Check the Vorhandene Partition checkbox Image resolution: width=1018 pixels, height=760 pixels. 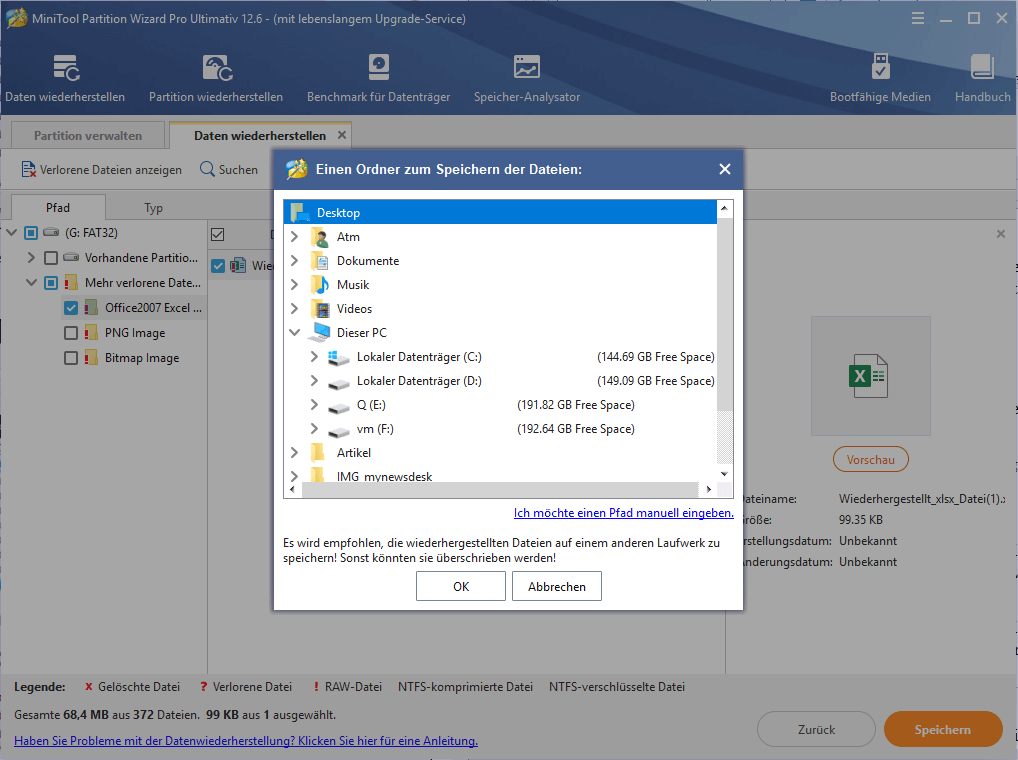(51, 258)
